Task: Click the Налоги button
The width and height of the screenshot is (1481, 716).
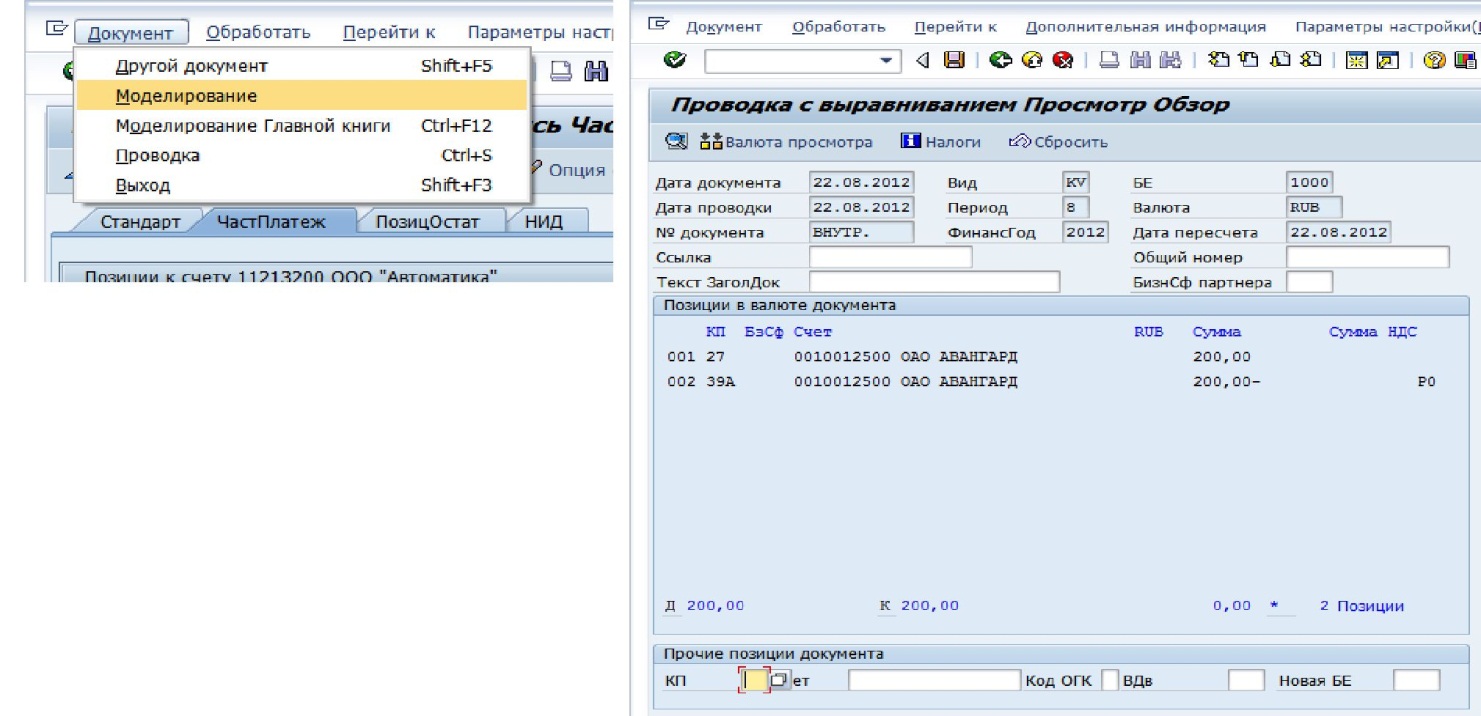Action: [x=941, y=142]
